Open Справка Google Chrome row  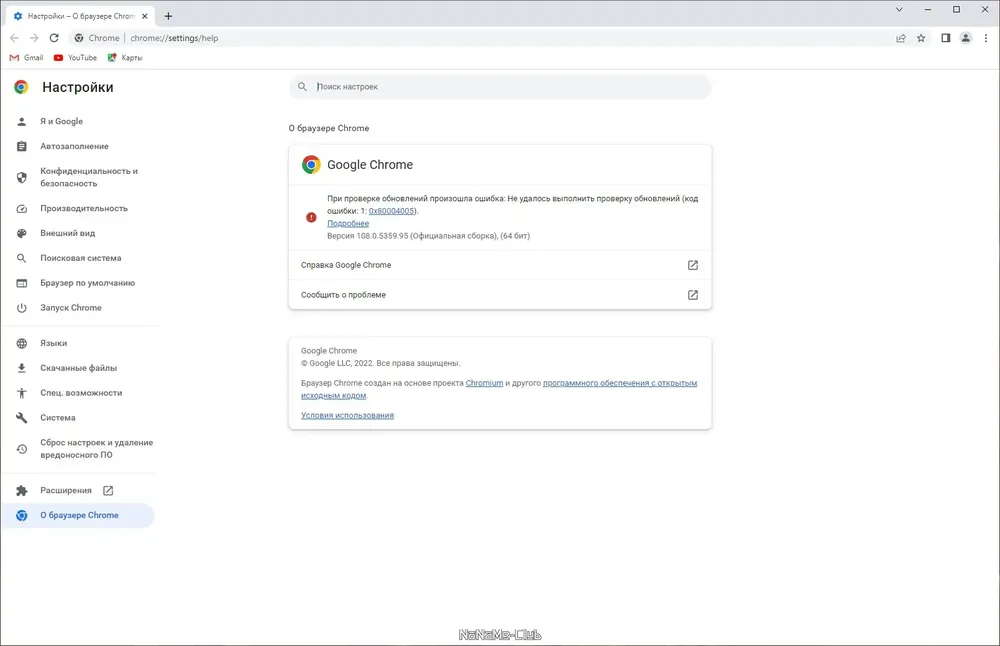tap(500, 265)
